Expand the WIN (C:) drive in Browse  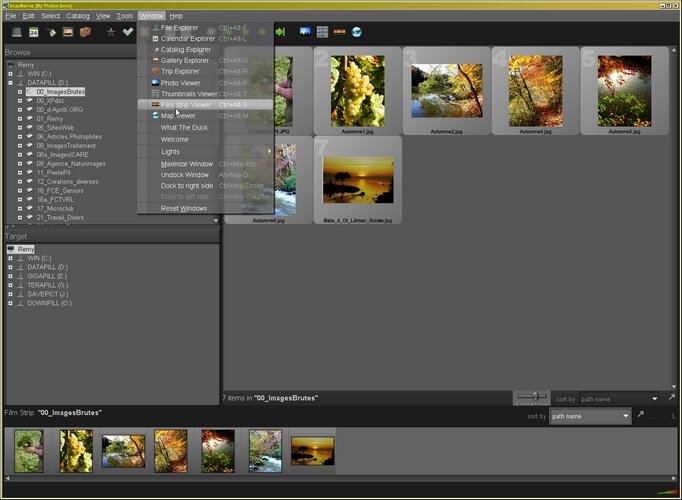(x=10, y=73)
